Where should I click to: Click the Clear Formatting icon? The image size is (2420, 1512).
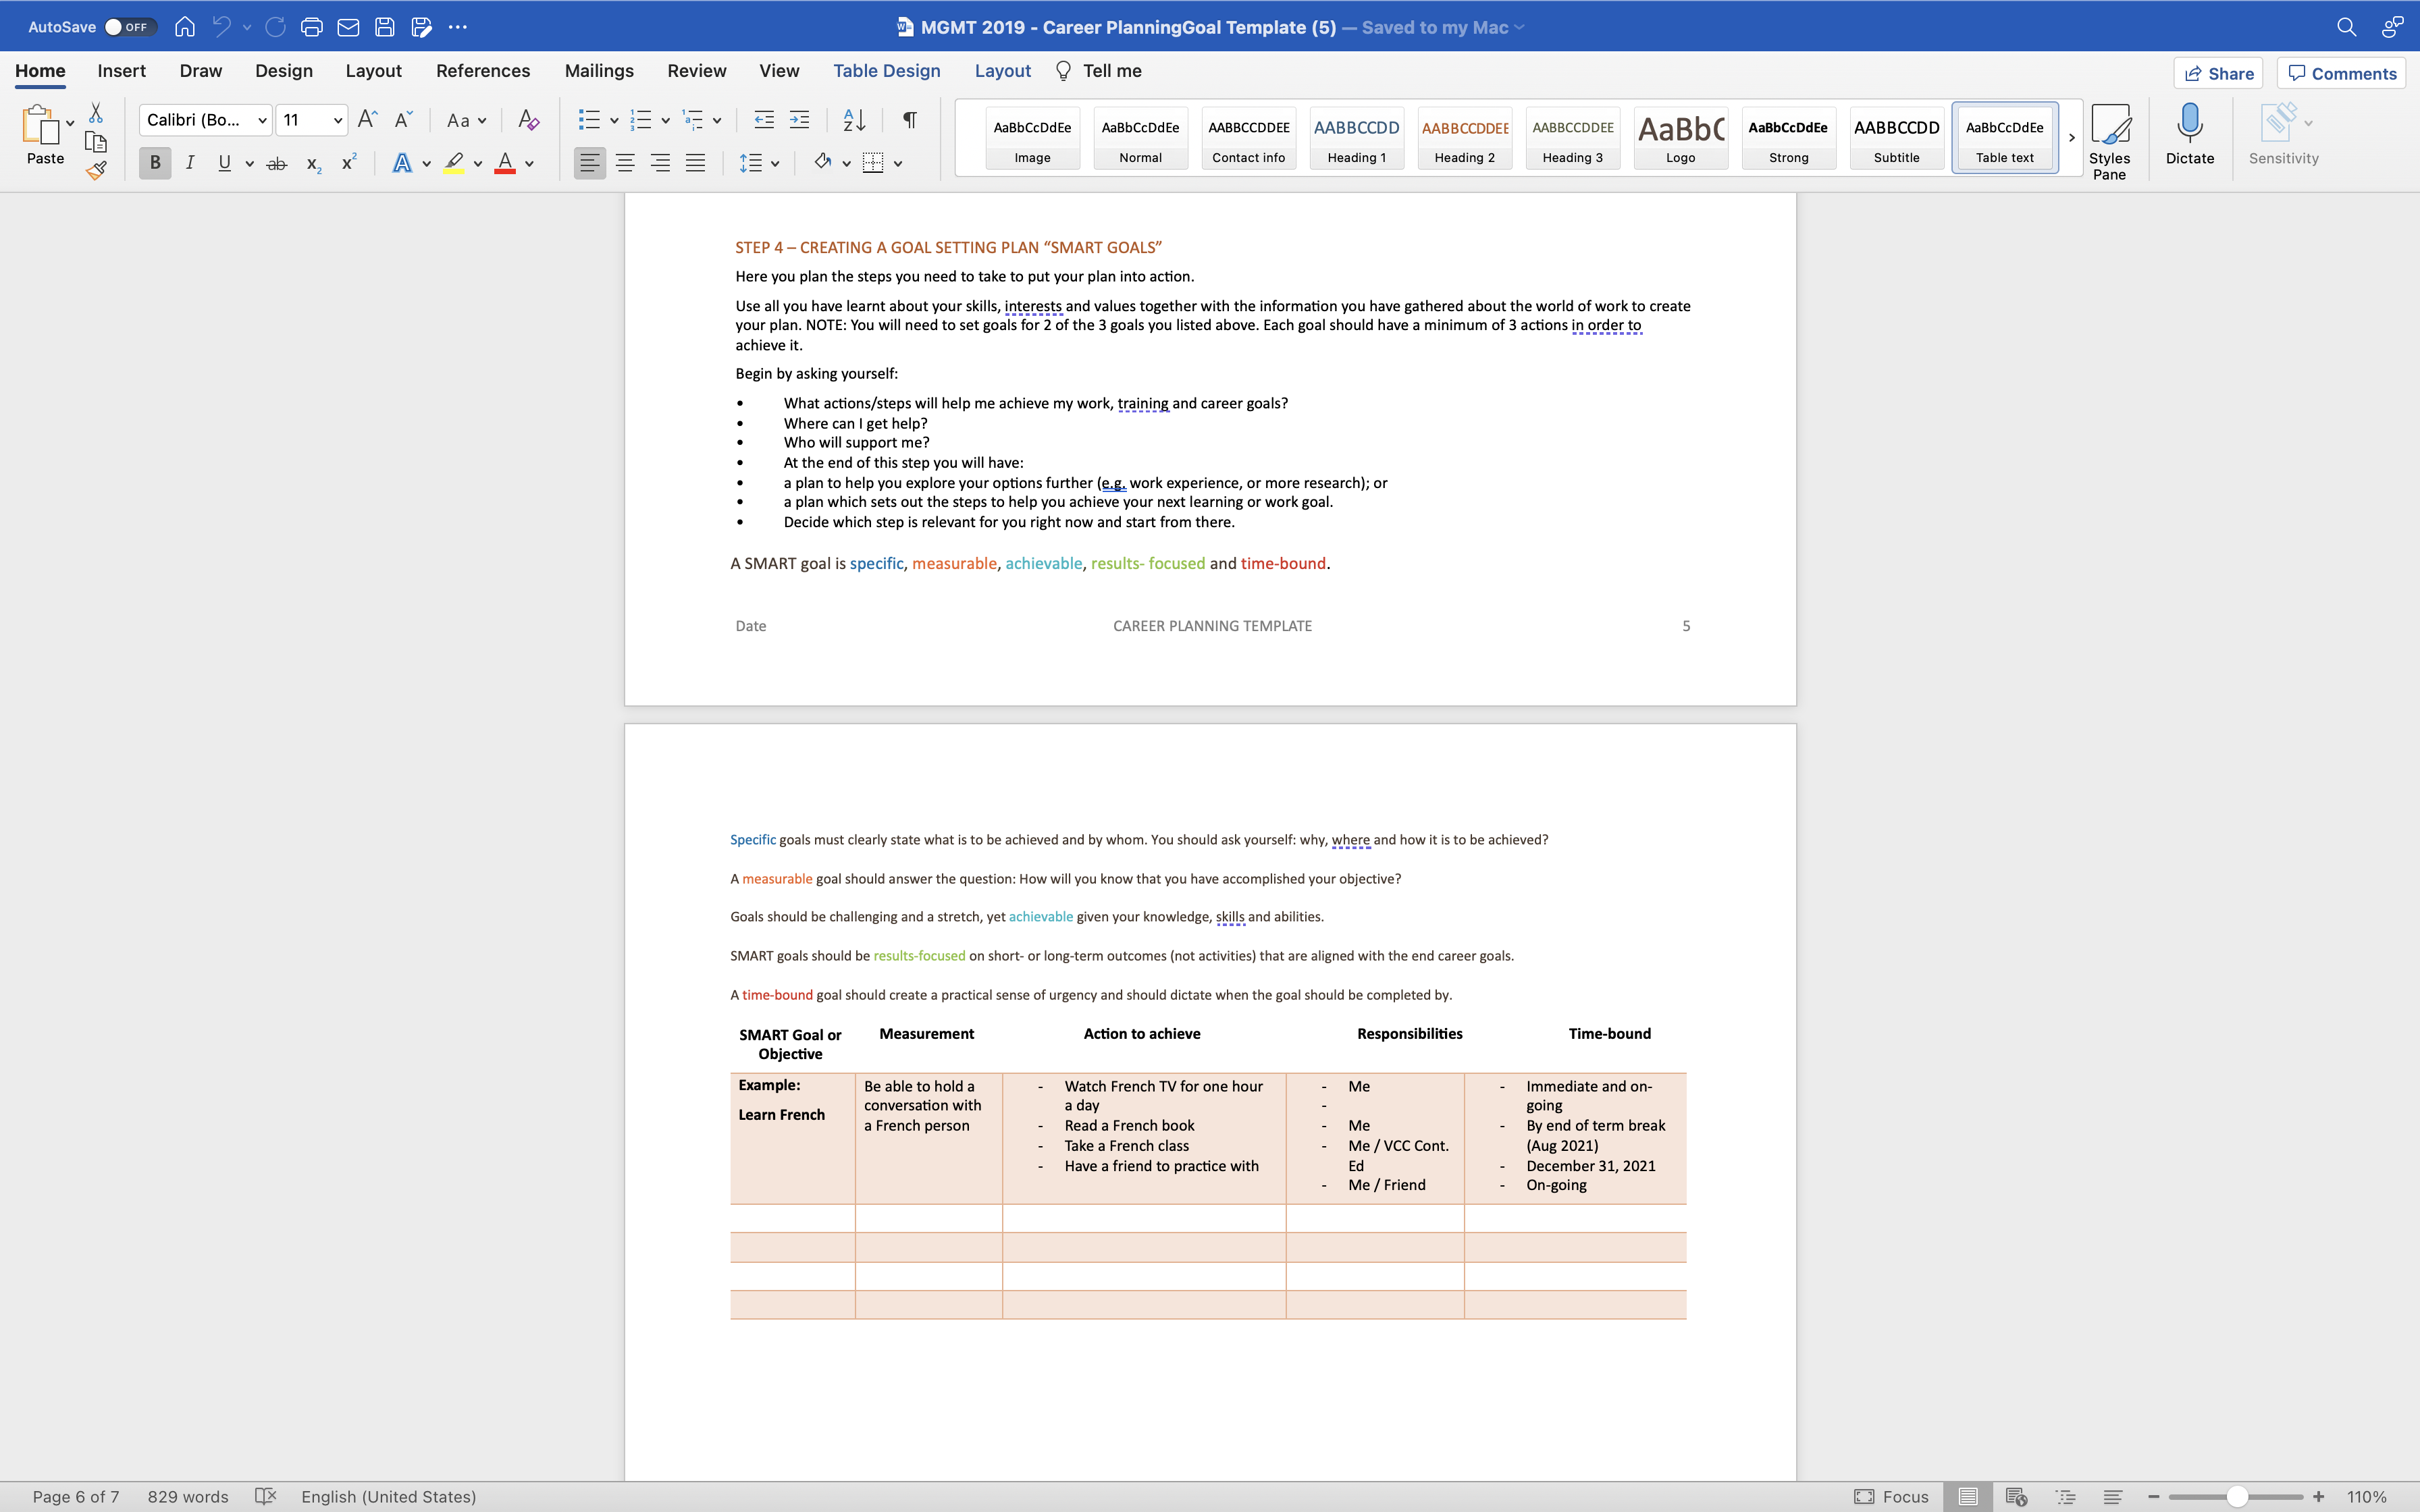(528, 120)
